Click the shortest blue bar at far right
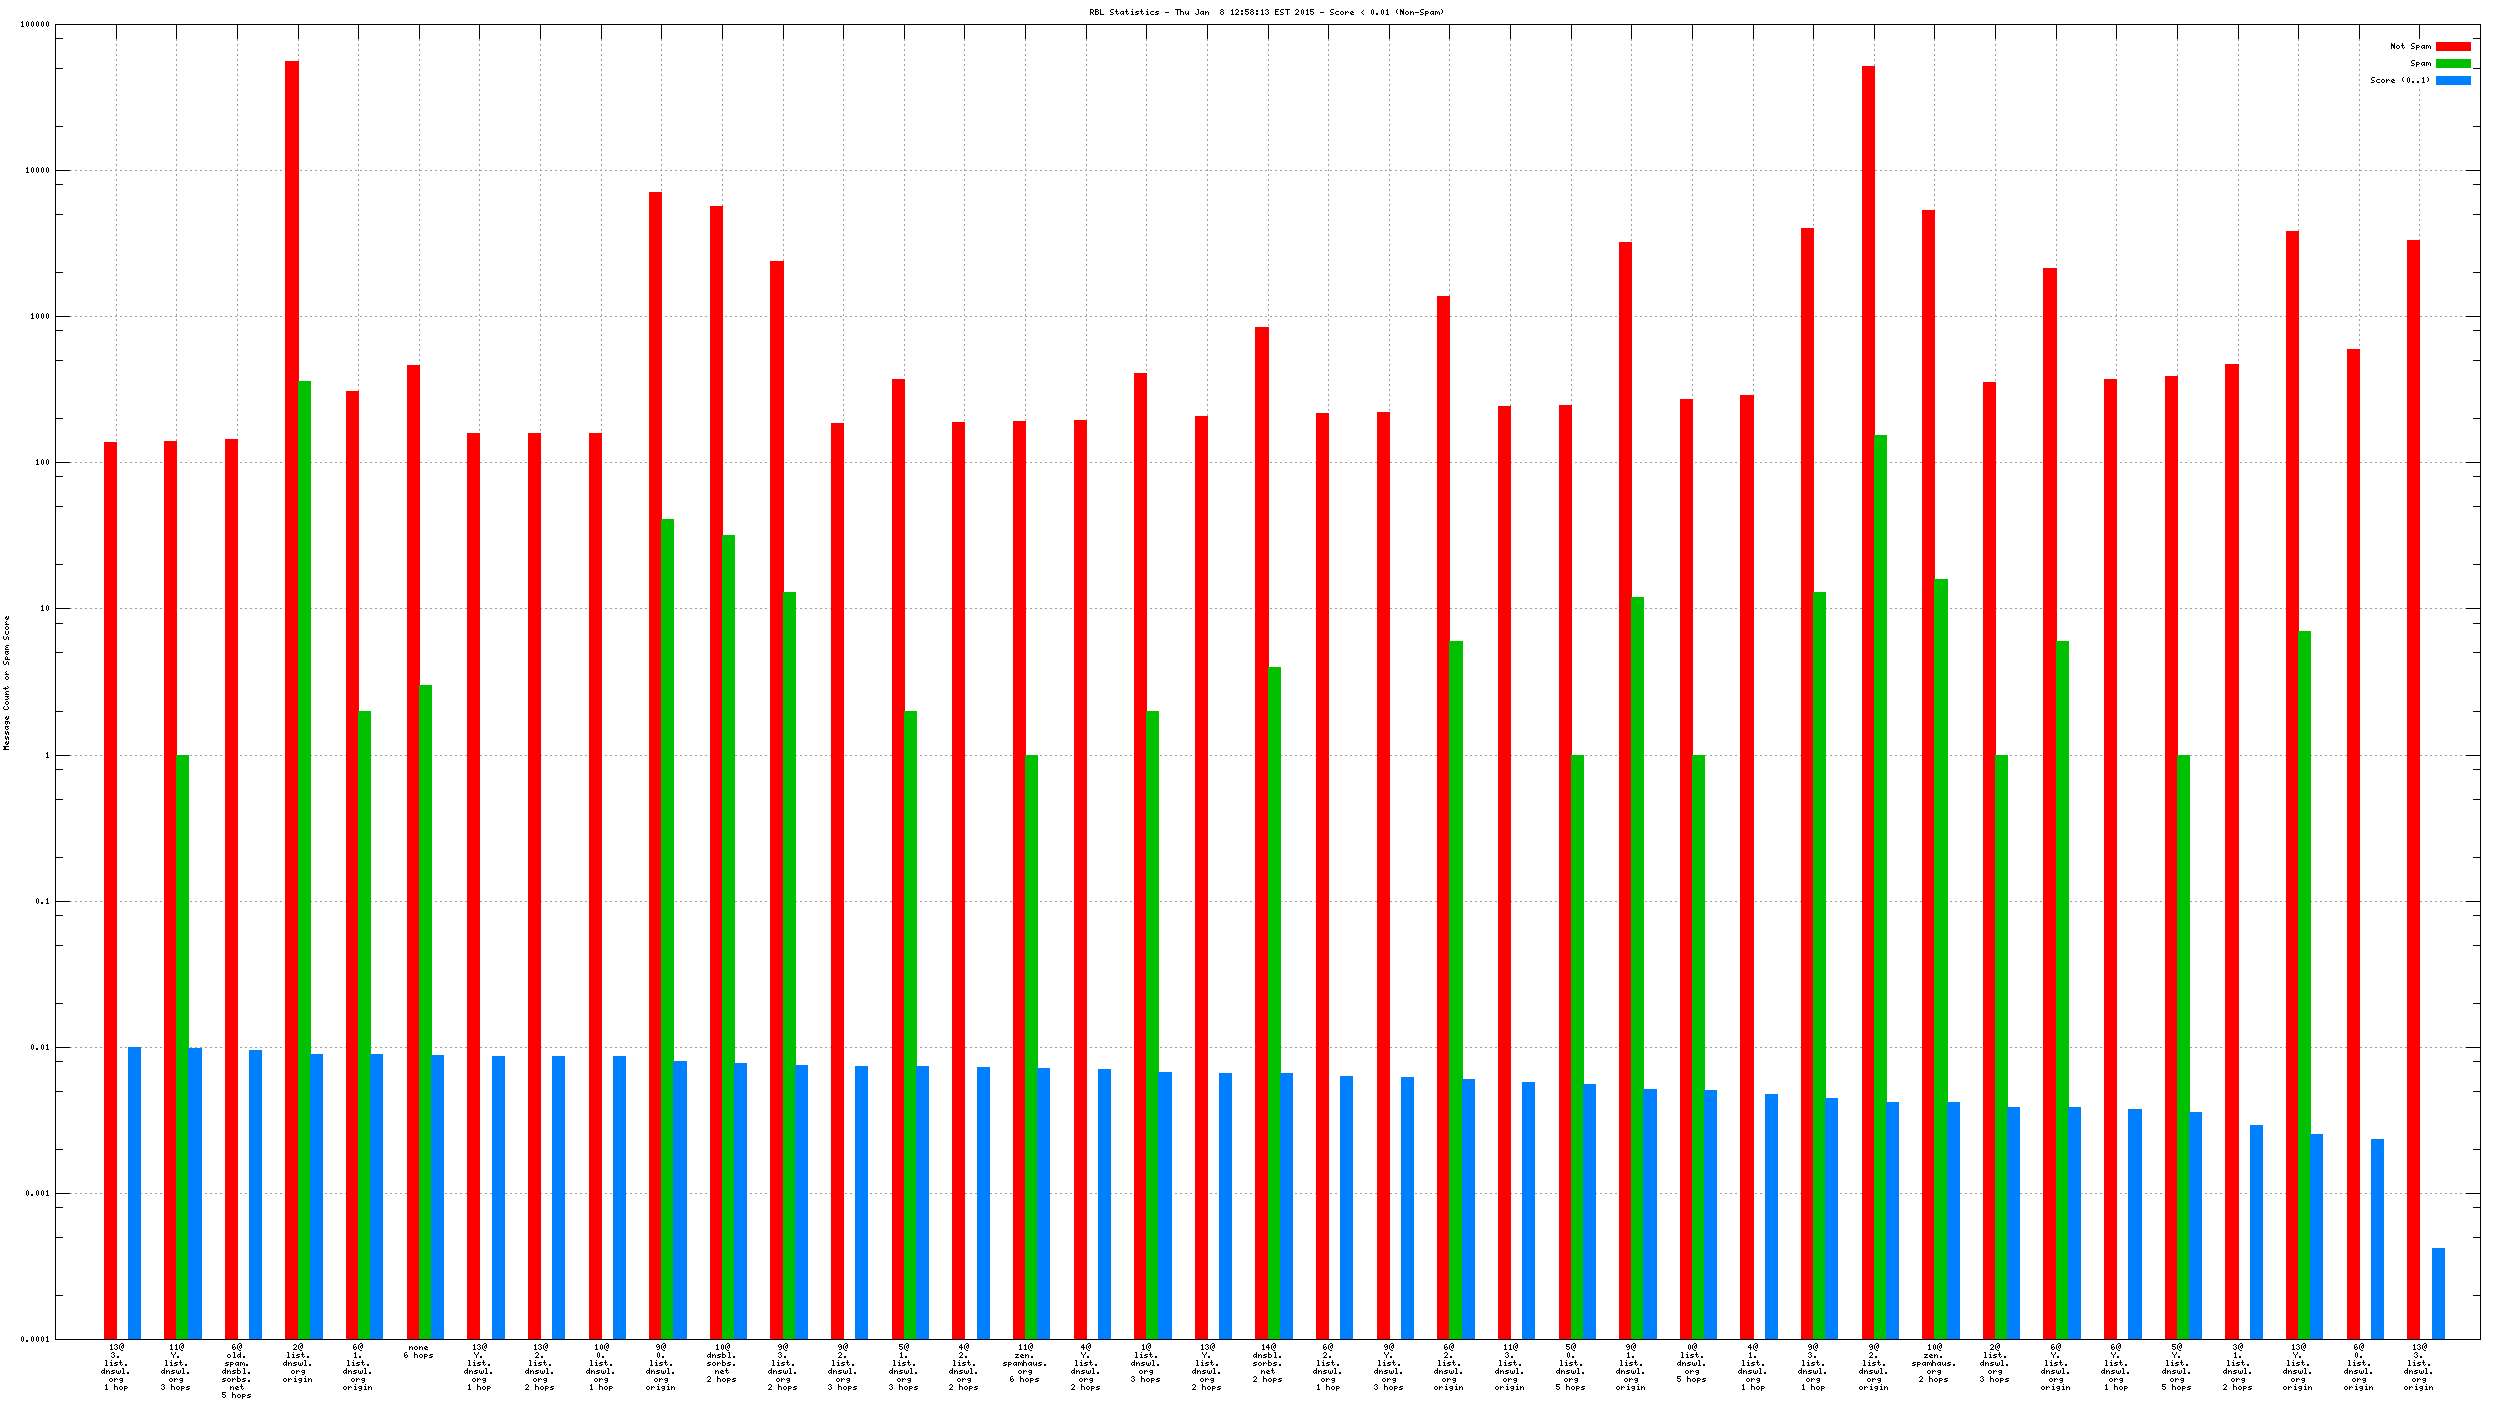The width and height of the screenshot is (2496, 1404). [x=2438, y=1293]
